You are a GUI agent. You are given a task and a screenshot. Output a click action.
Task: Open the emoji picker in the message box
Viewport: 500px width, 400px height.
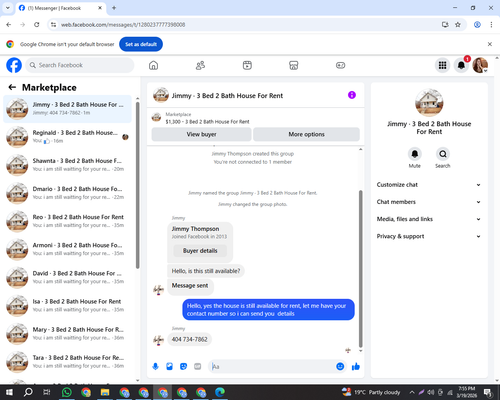(340, 366)
